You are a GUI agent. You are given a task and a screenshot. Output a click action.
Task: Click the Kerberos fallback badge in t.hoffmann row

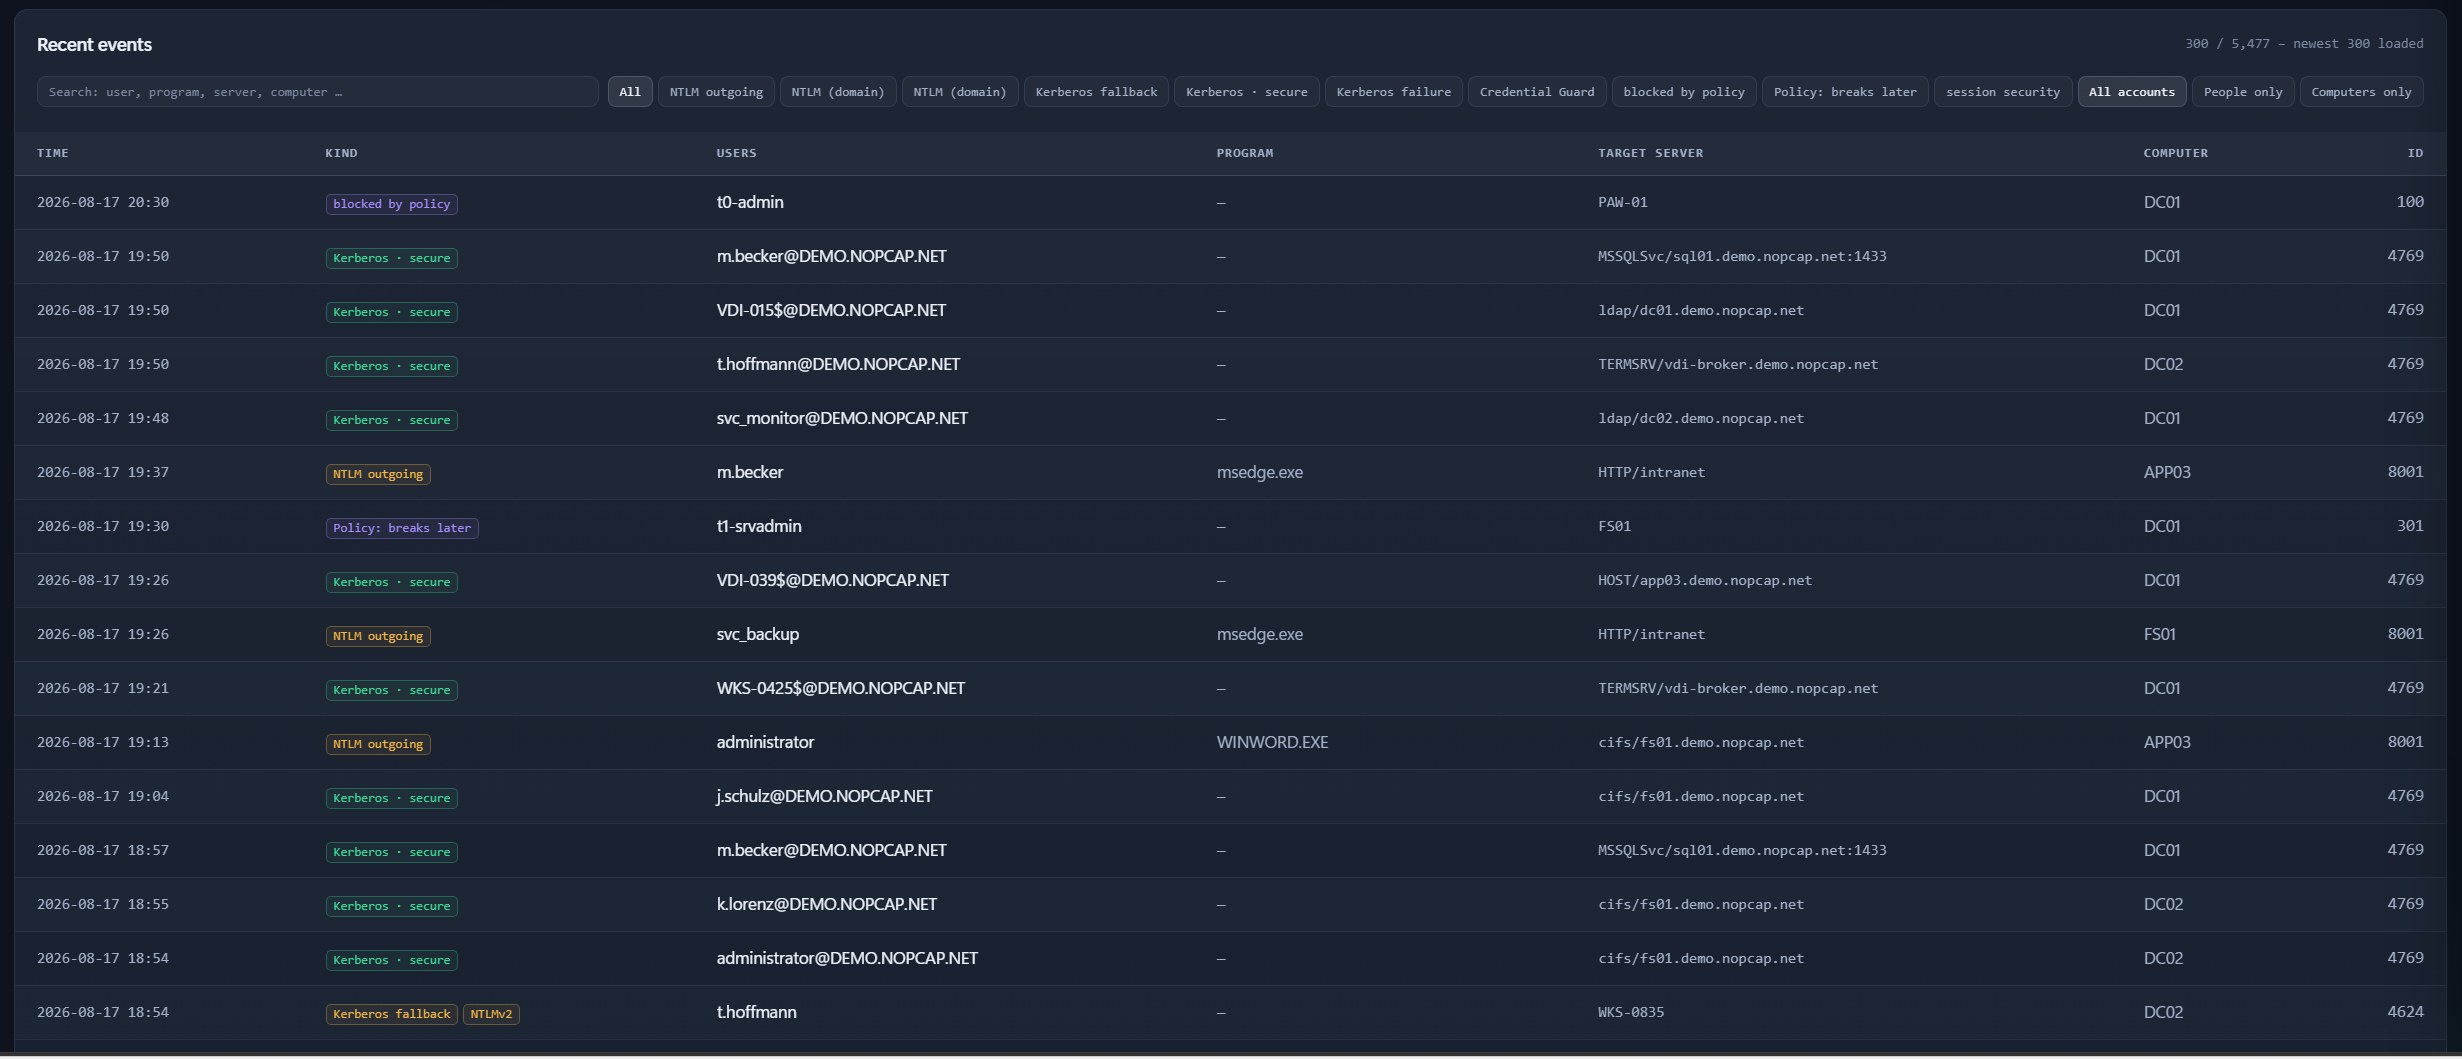click(x=391, y=1014)
